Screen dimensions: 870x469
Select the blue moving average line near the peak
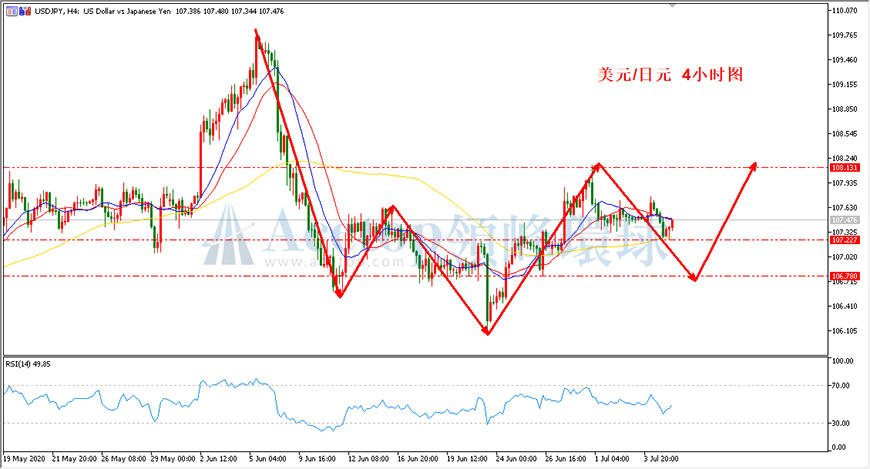(x=276, y=70)
